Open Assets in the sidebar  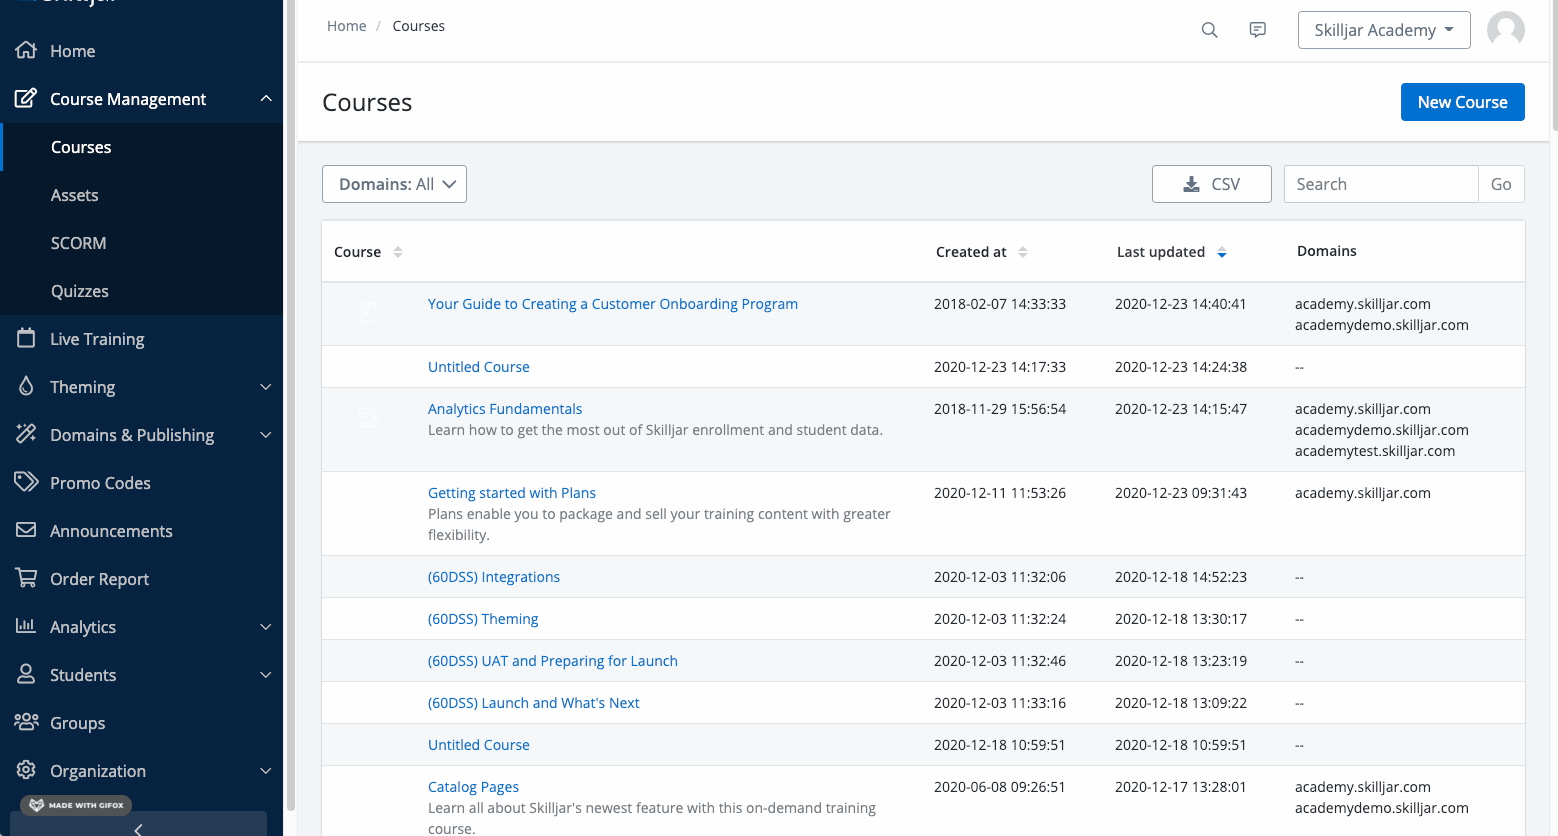[x=75, y=195]
